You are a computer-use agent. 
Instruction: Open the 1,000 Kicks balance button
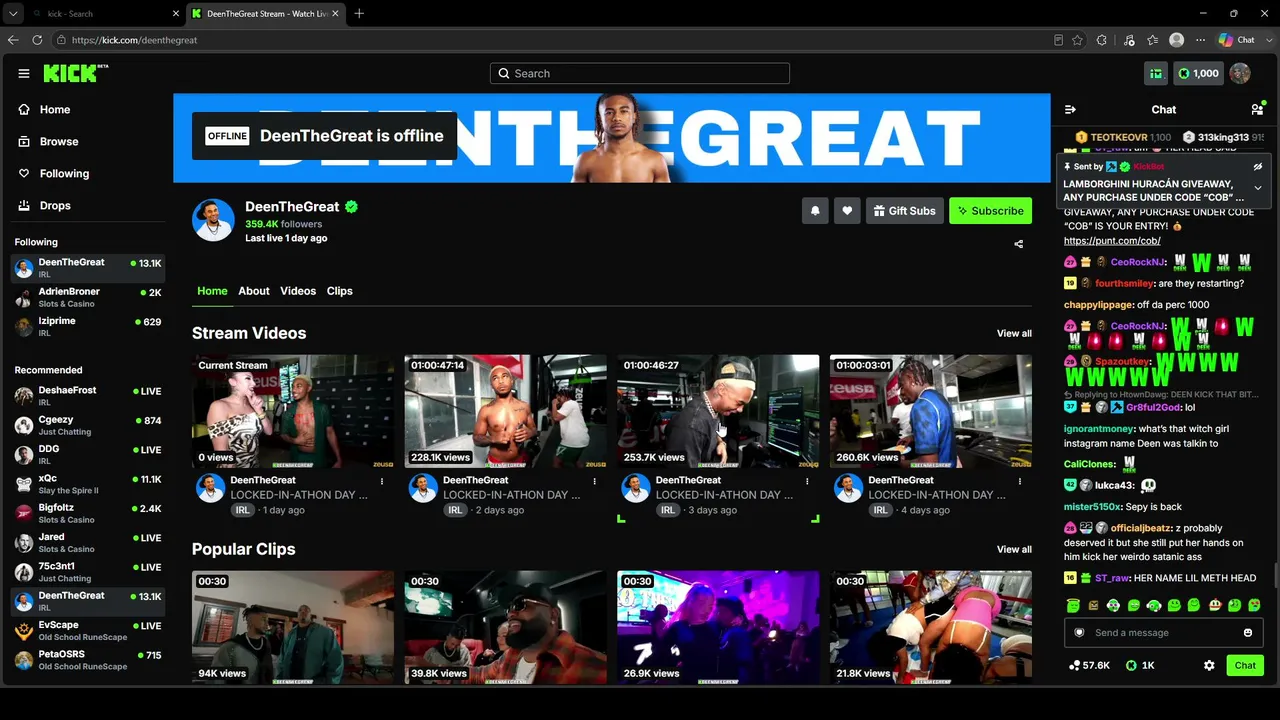coord(1198,73)
